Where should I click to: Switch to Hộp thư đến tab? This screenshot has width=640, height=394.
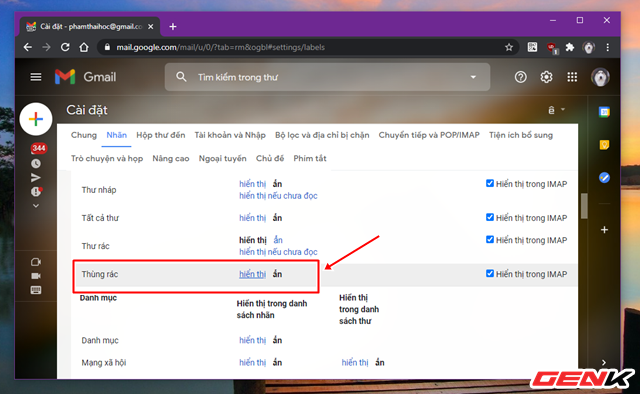160,135
